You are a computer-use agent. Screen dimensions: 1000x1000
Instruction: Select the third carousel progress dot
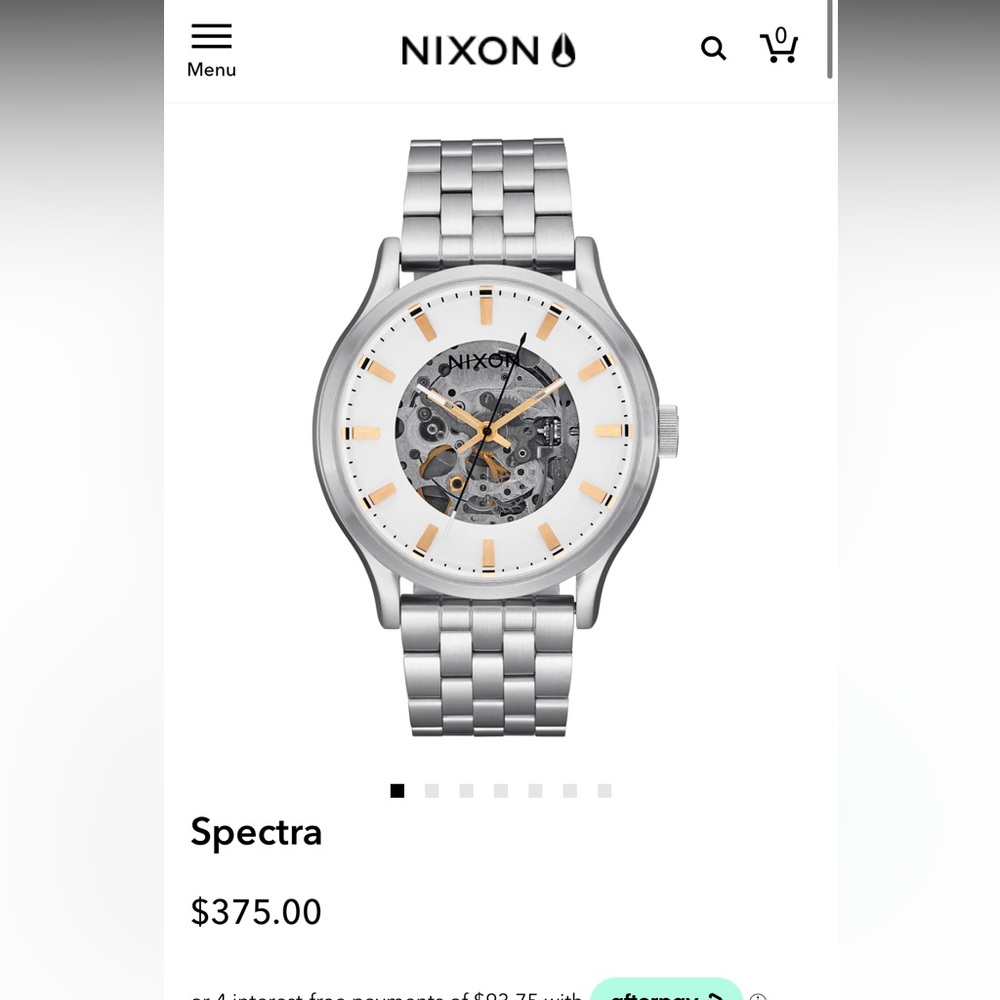(466, 790)
